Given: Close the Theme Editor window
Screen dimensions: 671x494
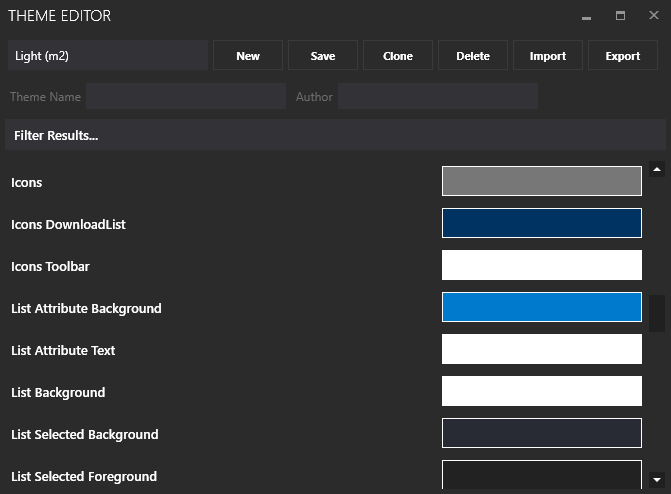Looking at the screenshot, I should click(x=653, y=15).
